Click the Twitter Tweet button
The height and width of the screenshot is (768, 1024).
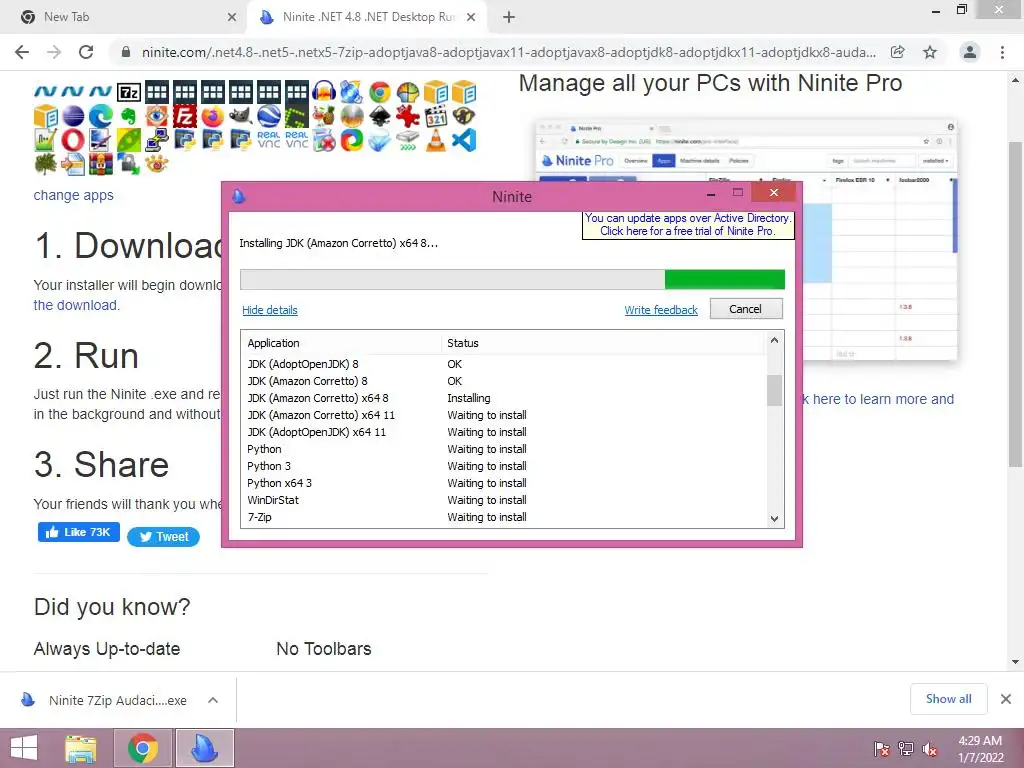coord(163,537)
